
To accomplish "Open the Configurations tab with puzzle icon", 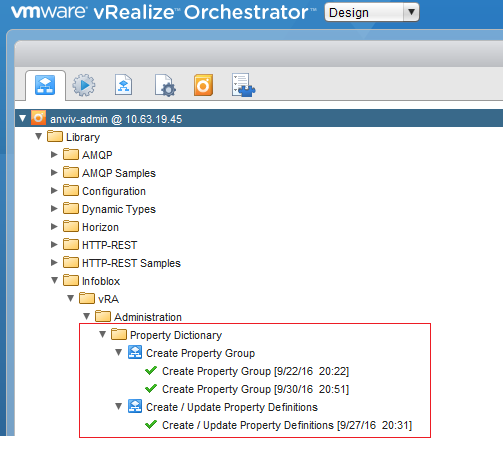I will coord(244,85).
